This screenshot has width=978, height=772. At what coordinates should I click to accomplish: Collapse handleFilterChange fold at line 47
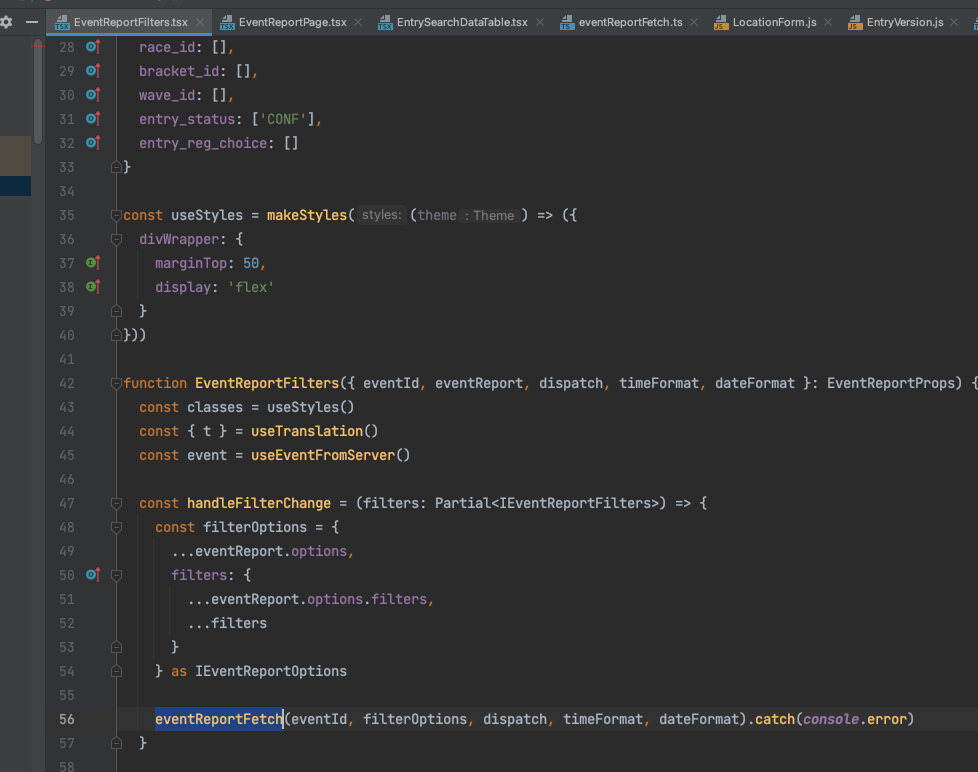click(x=116, y=503)
